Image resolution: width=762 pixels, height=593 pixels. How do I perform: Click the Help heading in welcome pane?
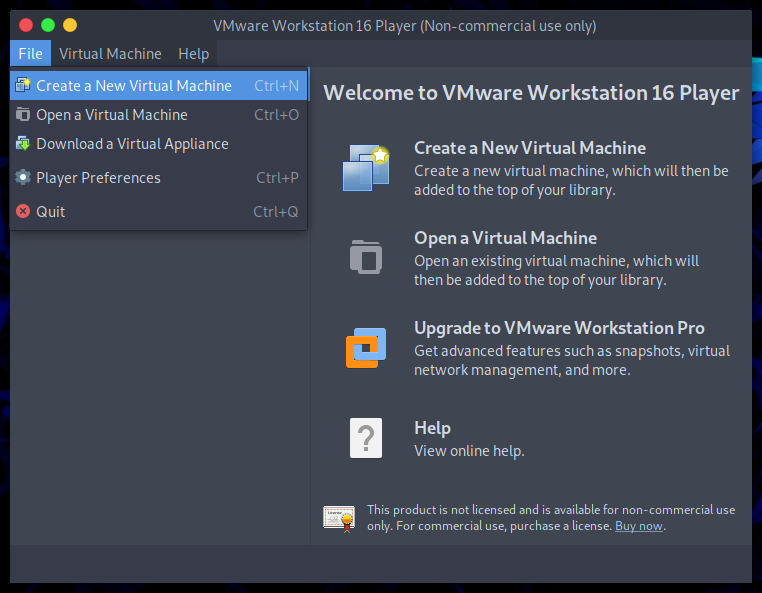tap(433, 428)
